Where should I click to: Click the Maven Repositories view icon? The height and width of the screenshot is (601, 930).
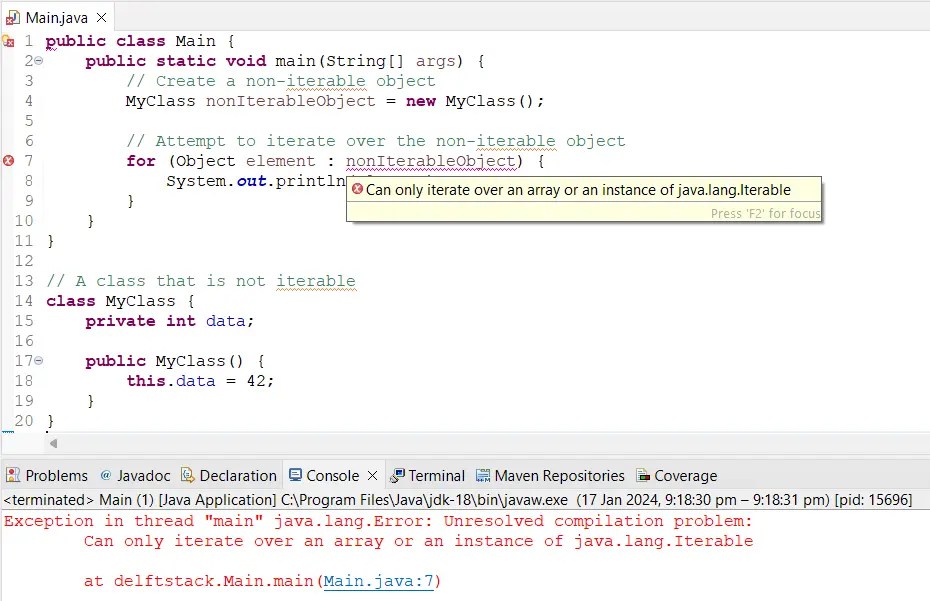click(483, 475)
